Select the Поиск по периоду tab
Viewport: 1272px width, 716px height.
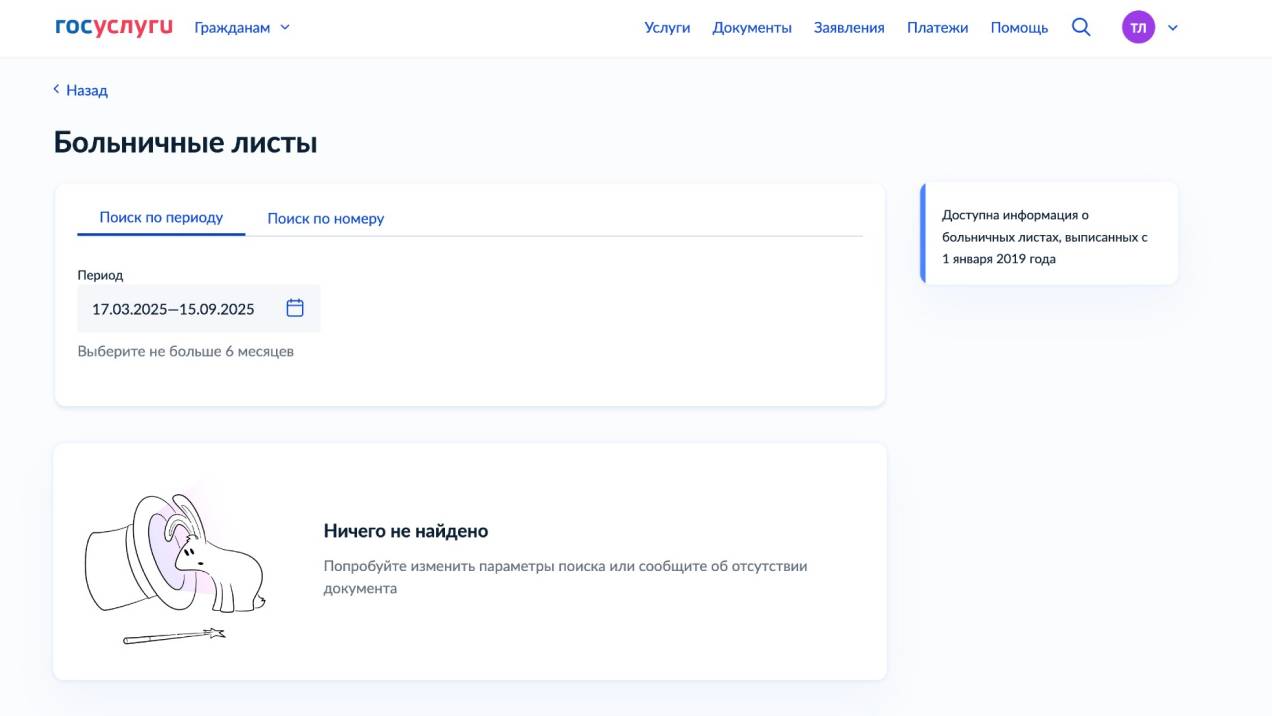coord(161,217)
